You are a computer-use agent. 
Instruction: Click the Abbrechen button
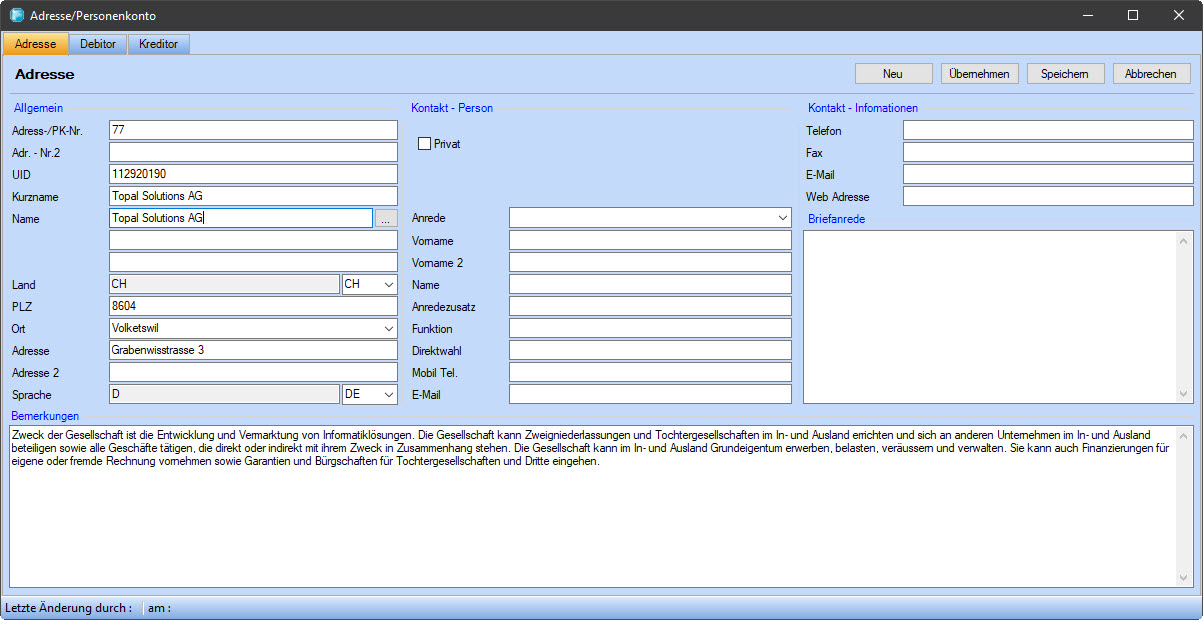pyautogui.click(x=1151, y=74)
